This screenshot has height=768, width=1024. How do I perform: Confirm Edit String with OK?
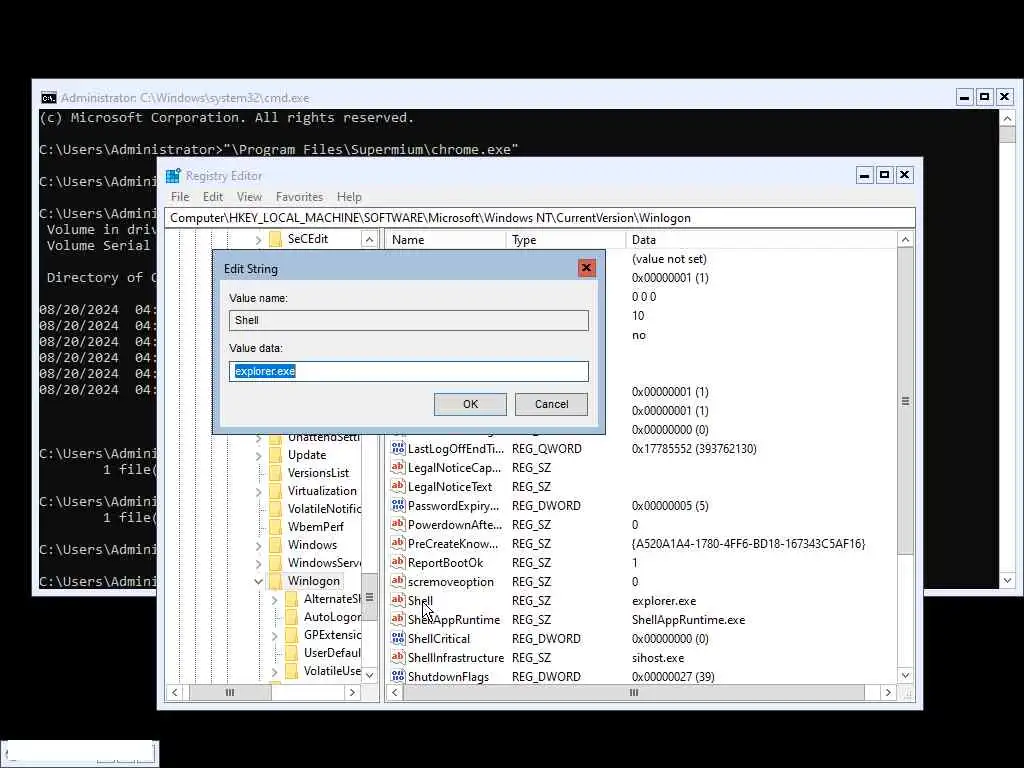coord(470,404)
